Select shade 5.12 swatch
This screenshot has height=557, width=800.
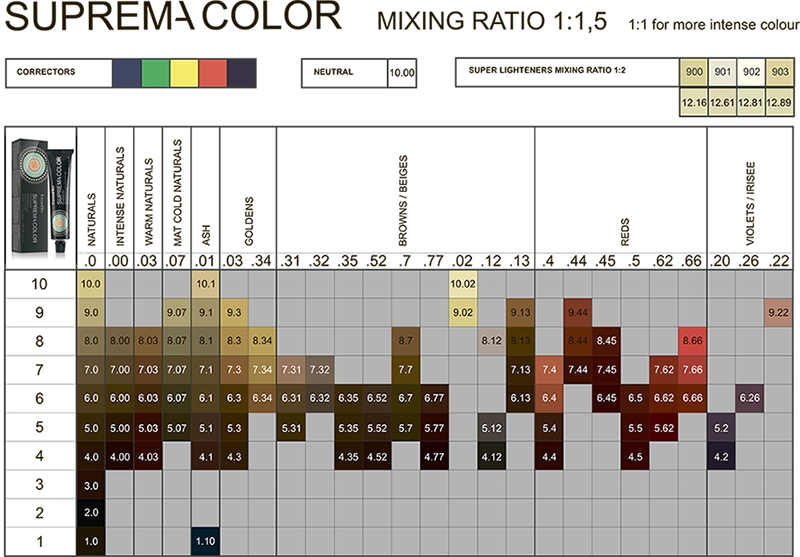coord(491,428)
